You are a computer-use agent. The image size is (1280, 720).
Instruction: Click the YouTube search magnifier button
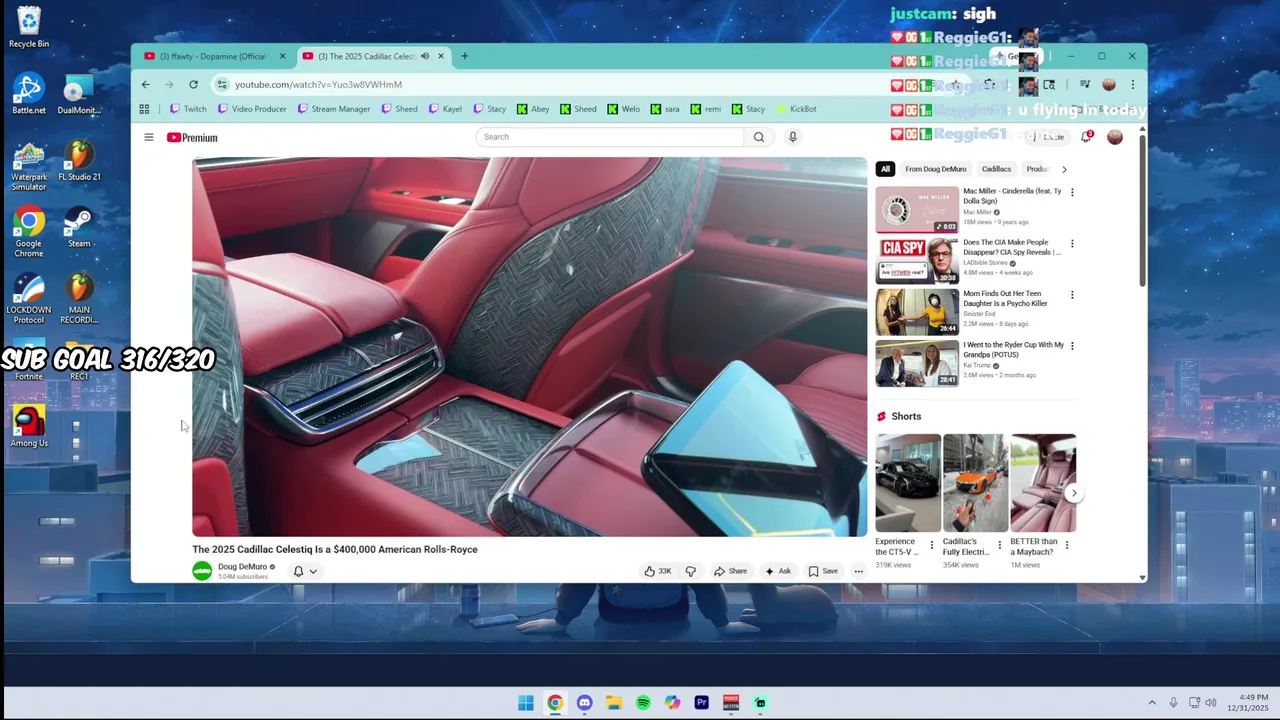click(x=759, y=137)
